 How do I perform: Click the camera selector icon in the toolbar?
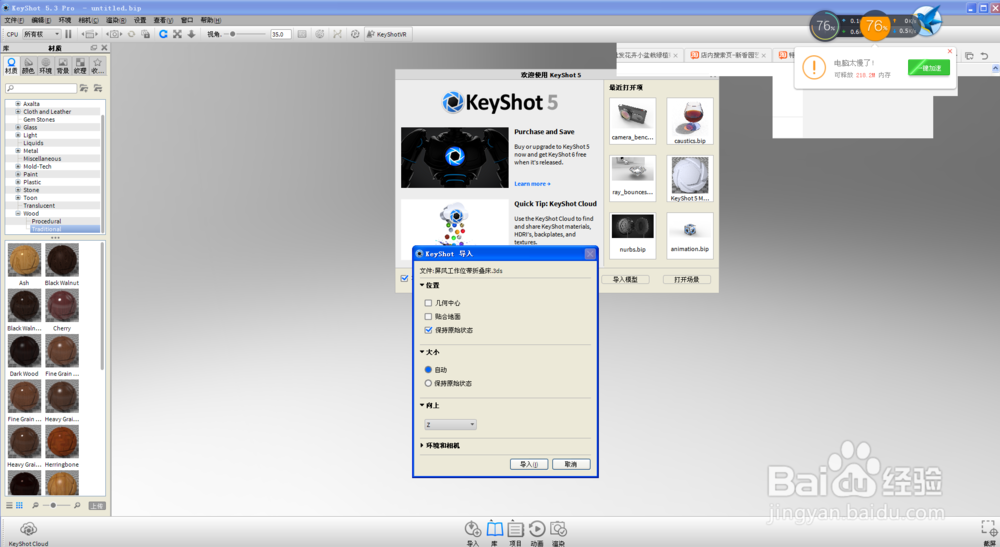coord(114,34)
